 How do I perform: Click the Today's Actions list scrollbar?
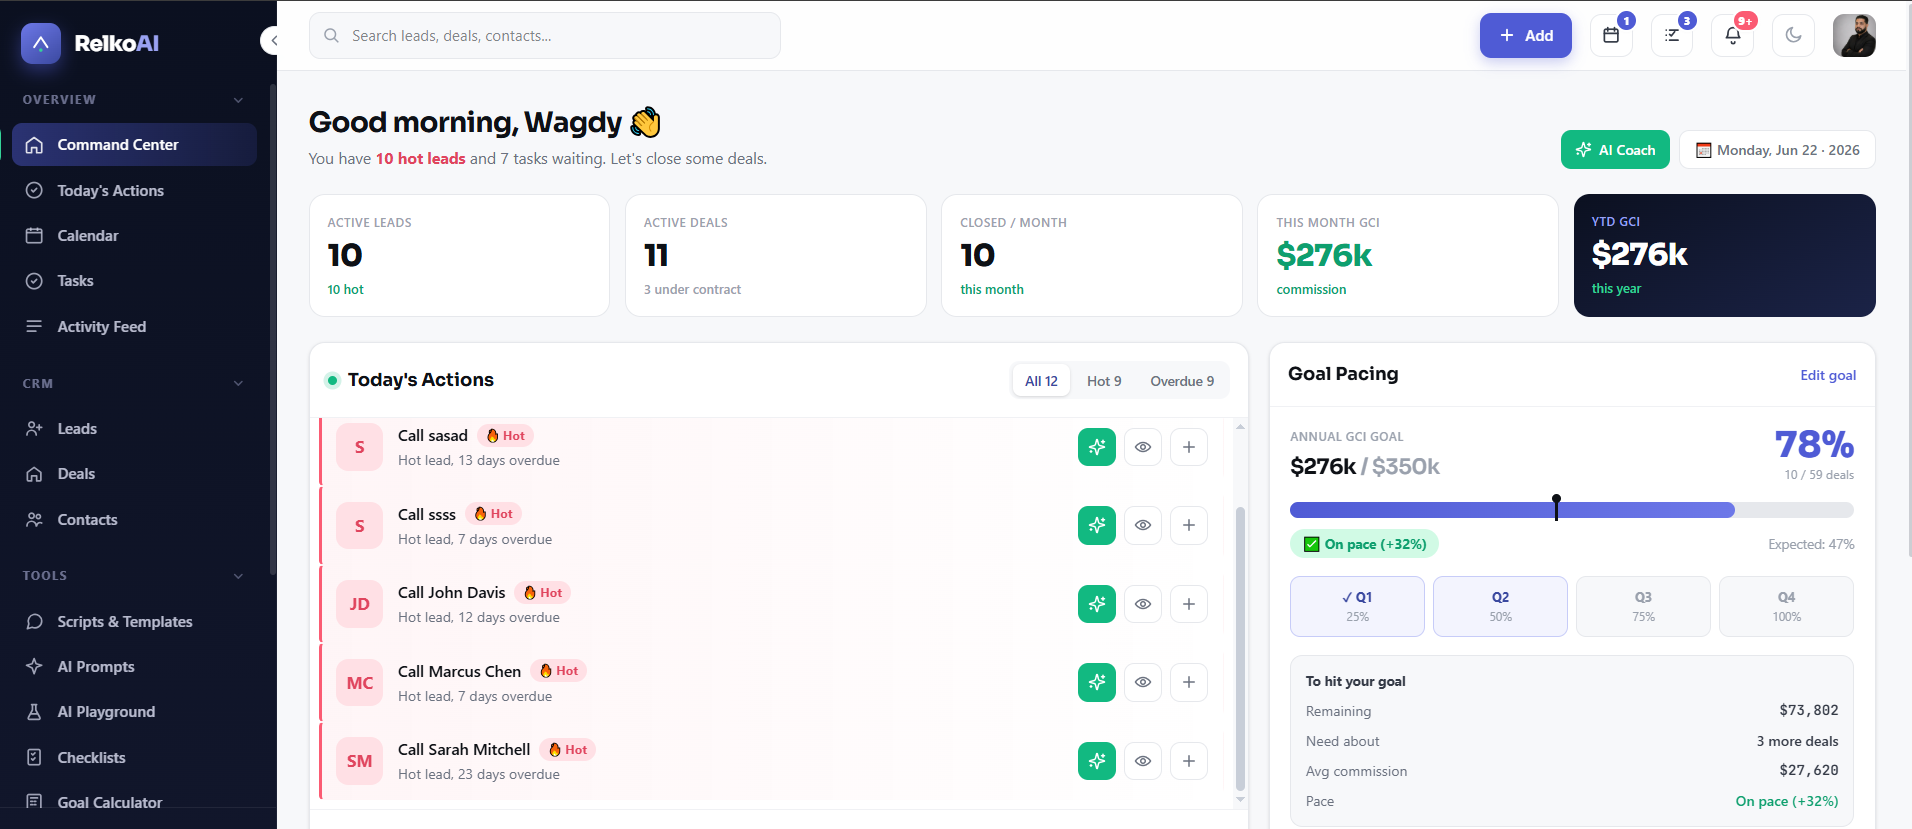pos(1240,647)
